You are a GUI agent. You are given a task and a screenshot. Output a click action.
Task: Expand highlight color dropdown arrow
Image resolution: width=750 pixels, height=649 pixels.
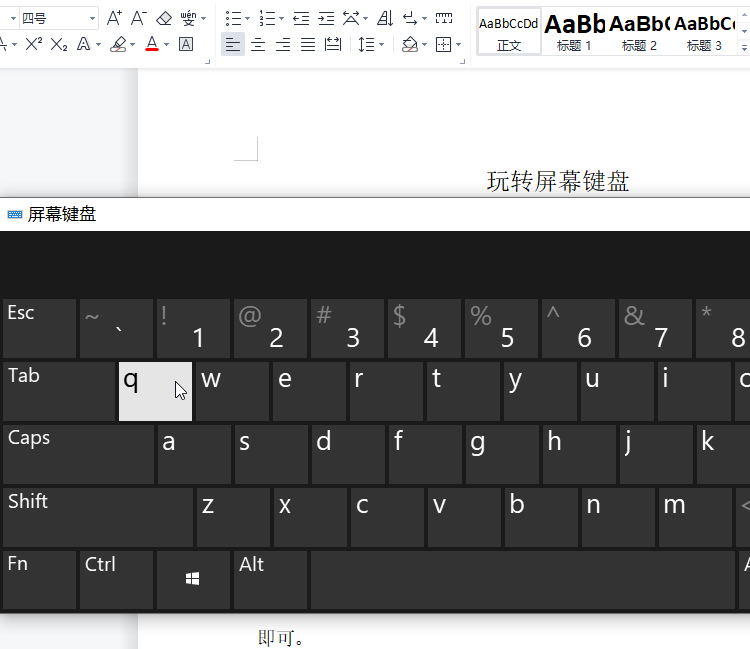(132, 44)
